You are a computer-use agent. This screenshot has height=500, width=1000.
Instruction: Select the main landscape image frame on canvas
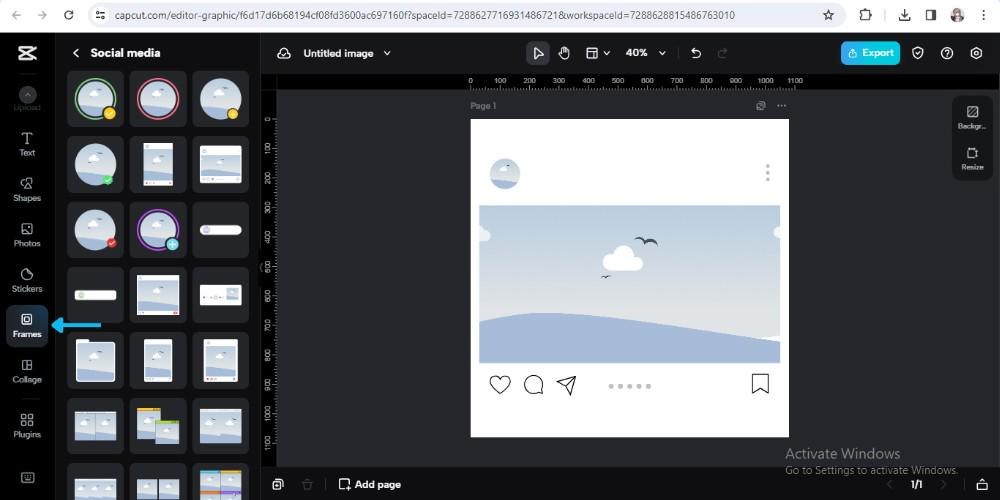(629, 284)
